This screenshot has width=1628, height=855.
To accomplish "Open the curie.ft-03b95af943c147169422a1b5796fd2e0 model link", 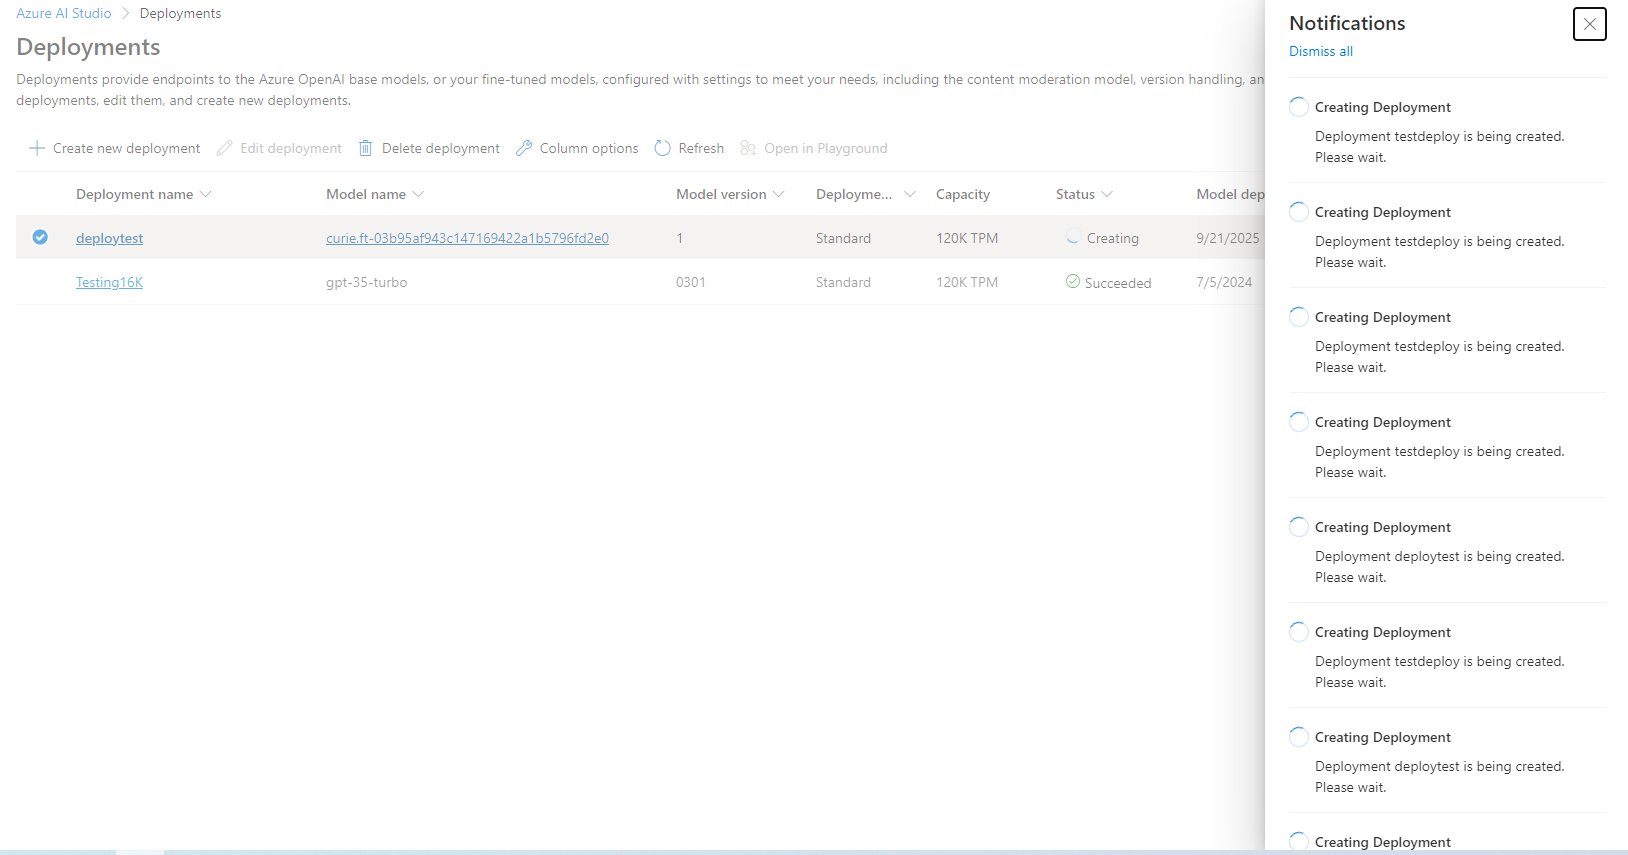I will click(467, 238).
